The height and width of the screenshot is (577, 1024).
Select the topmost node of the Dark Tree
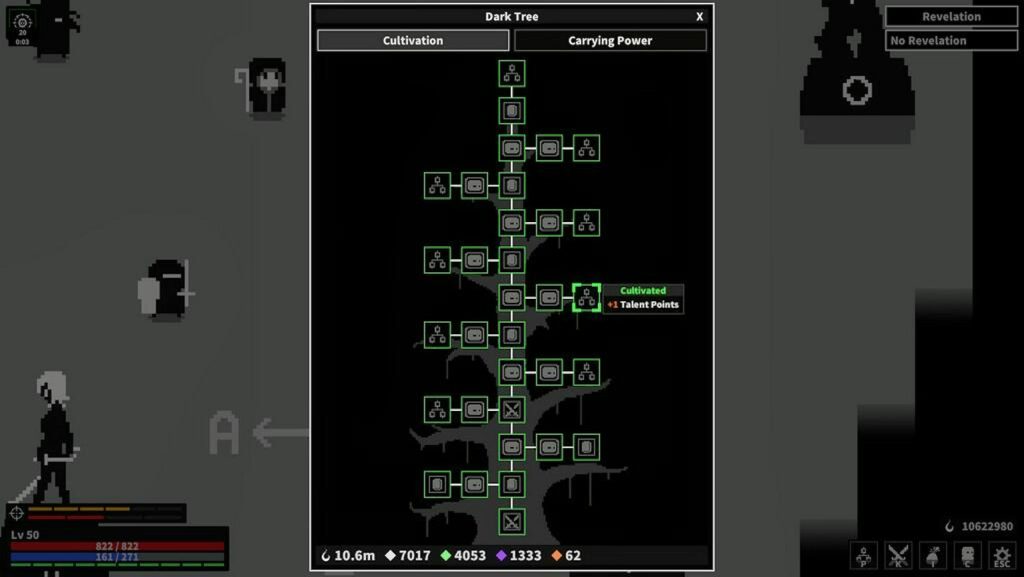pyautogui.click(x=512, y=74)
